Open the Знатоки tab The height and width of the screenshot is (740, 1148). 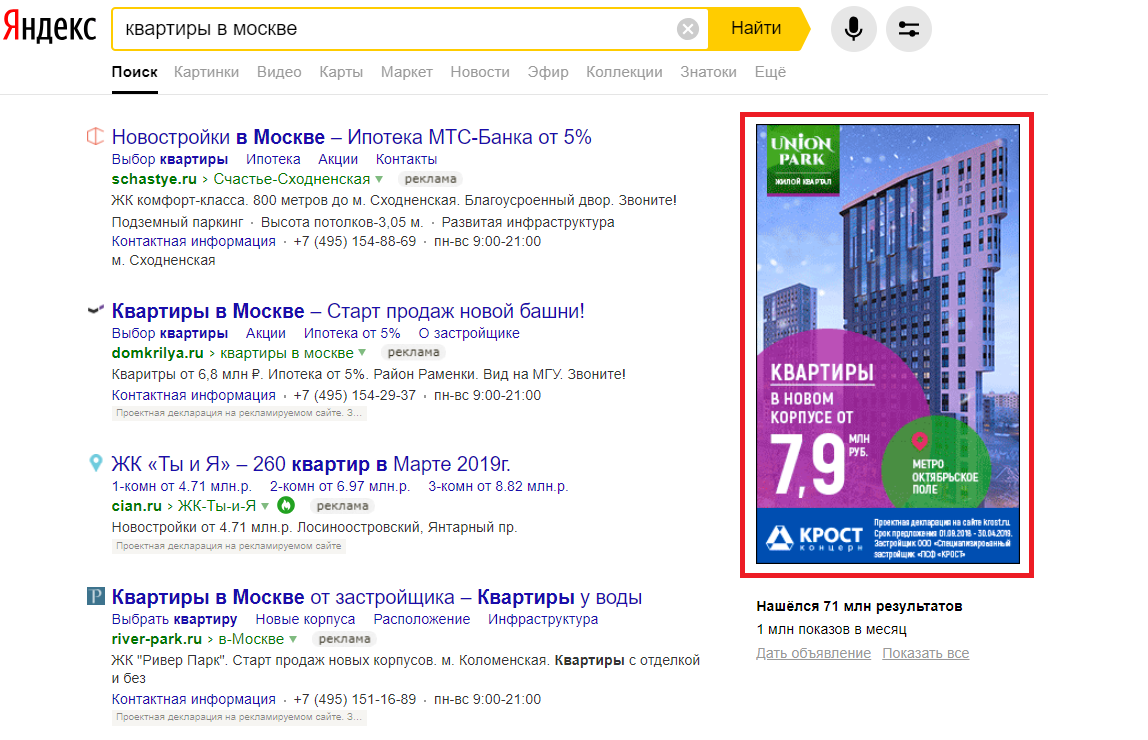coord(708,72)
